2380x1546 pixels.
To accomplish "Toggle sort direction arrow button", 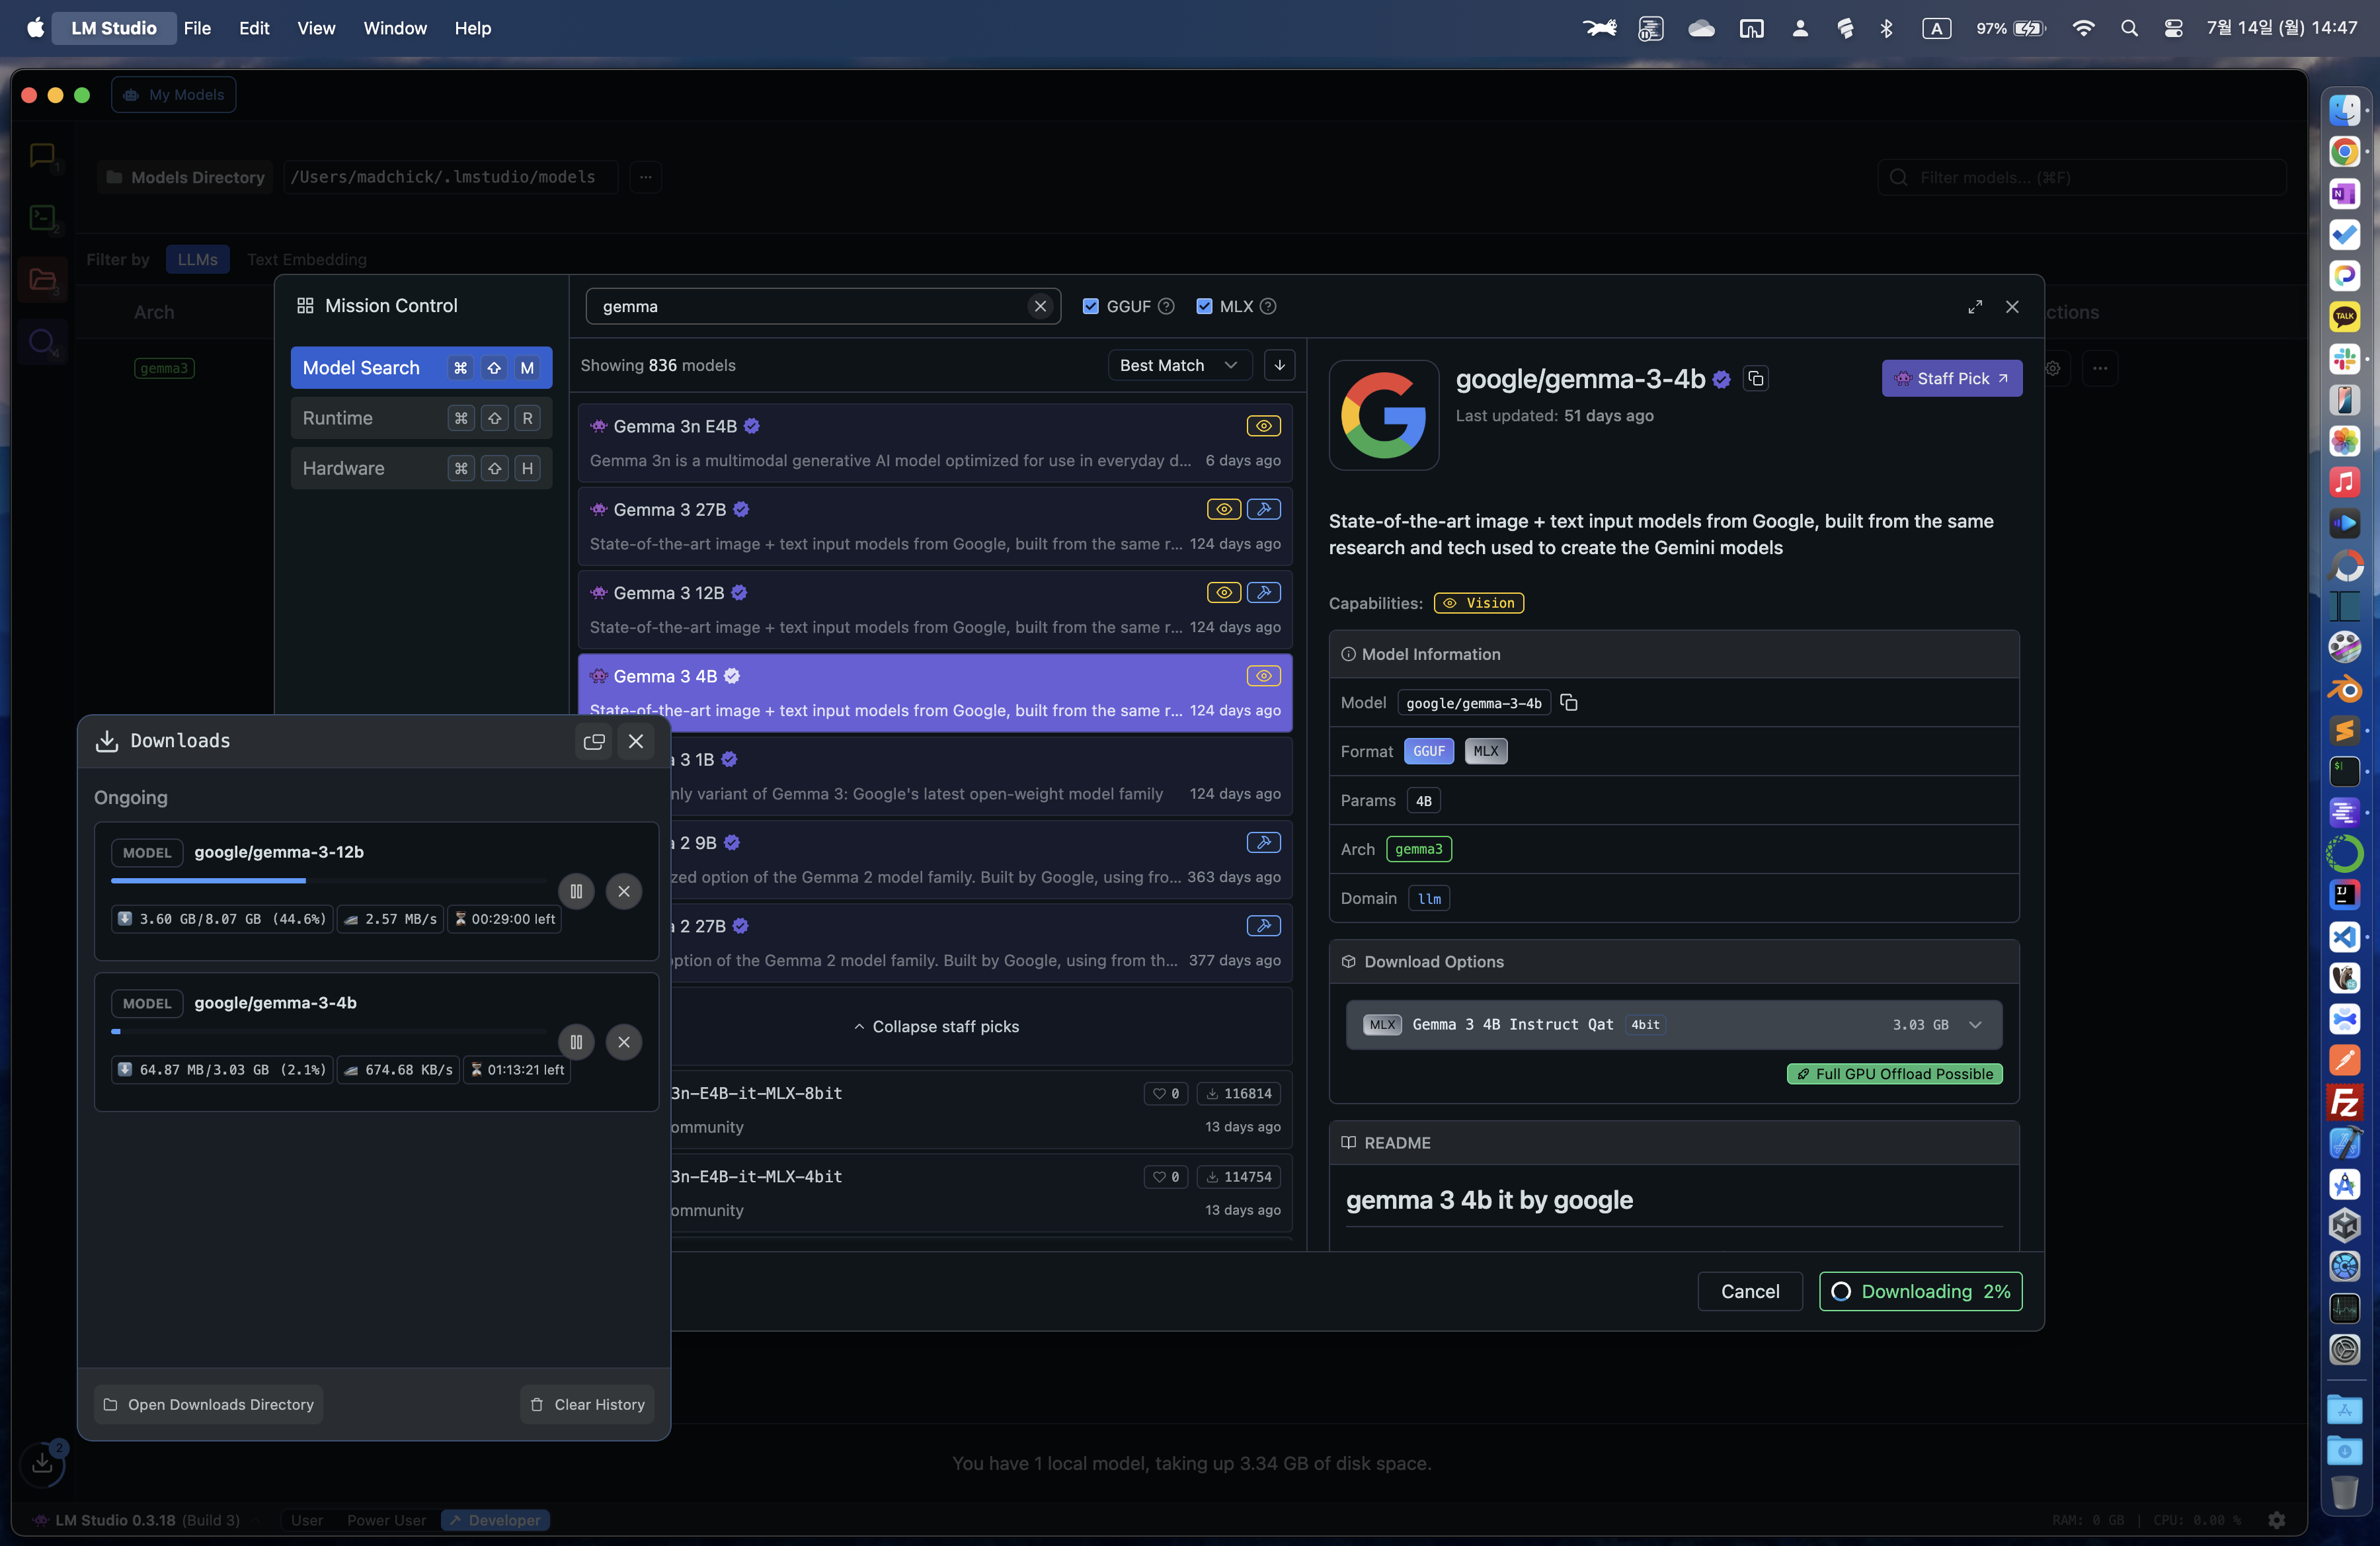I will [1279, 365].
